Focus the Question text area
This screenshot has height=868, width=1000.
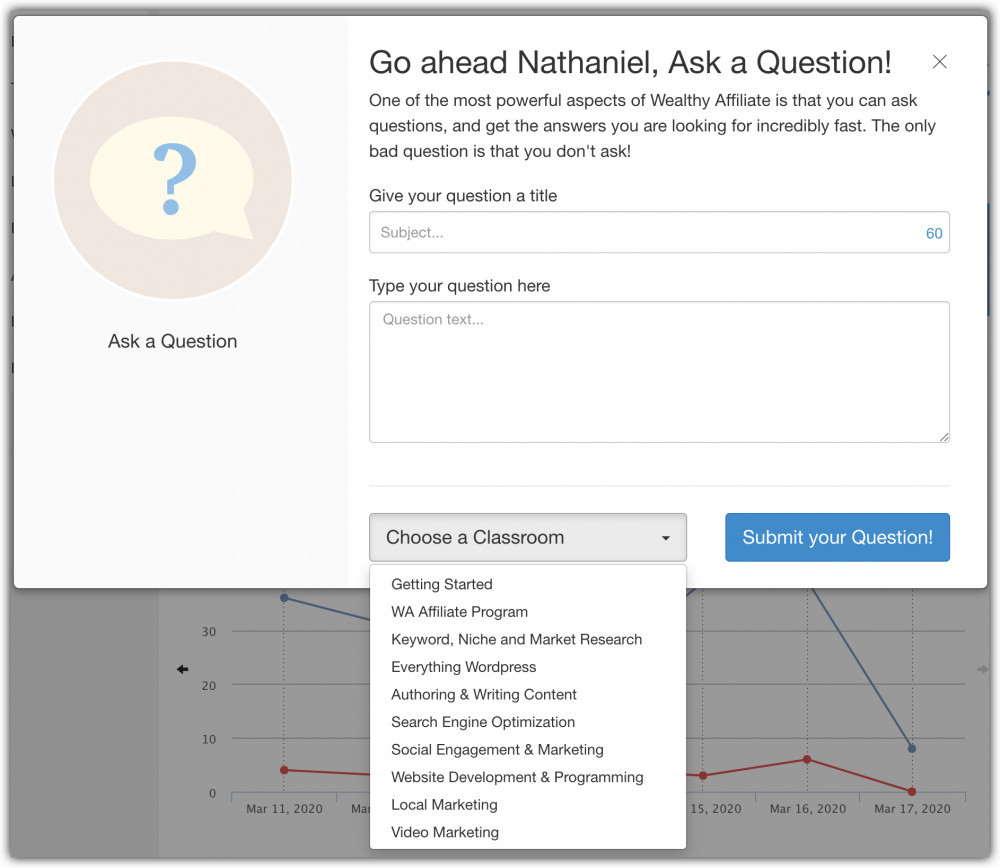(659, 372)
